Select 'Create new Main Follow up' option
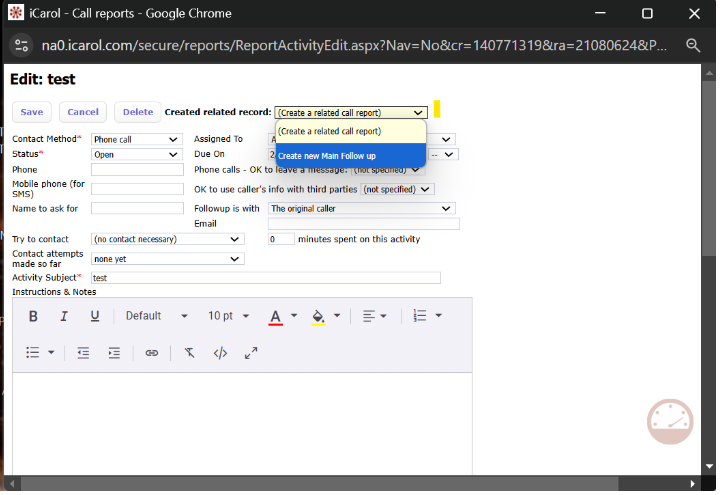 (327, 156)
